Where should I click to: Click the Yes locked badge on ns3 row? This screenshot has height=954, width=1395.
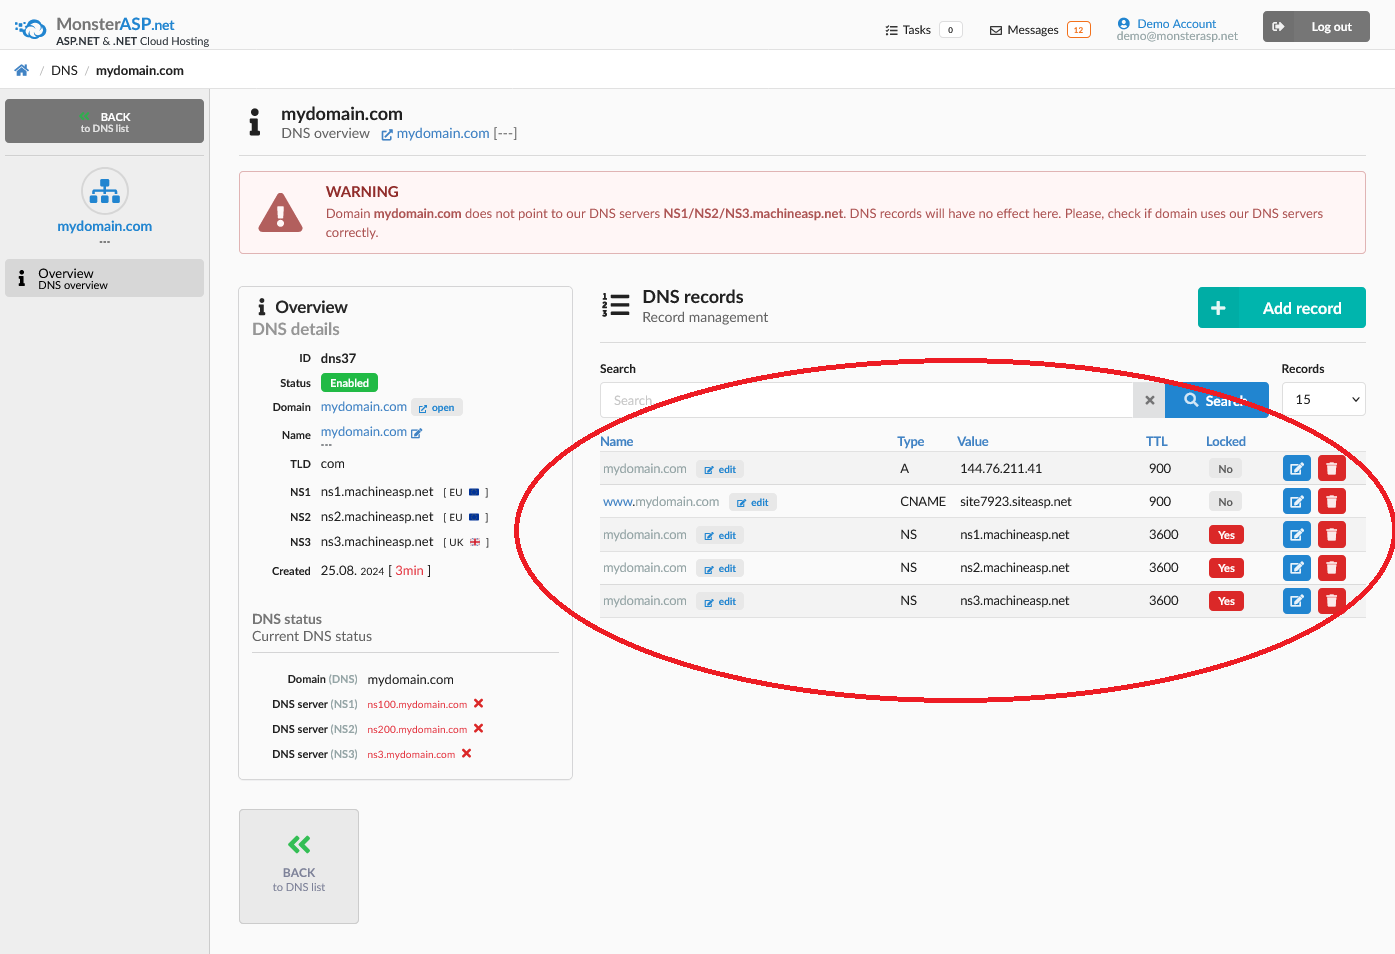[1226, 601]
